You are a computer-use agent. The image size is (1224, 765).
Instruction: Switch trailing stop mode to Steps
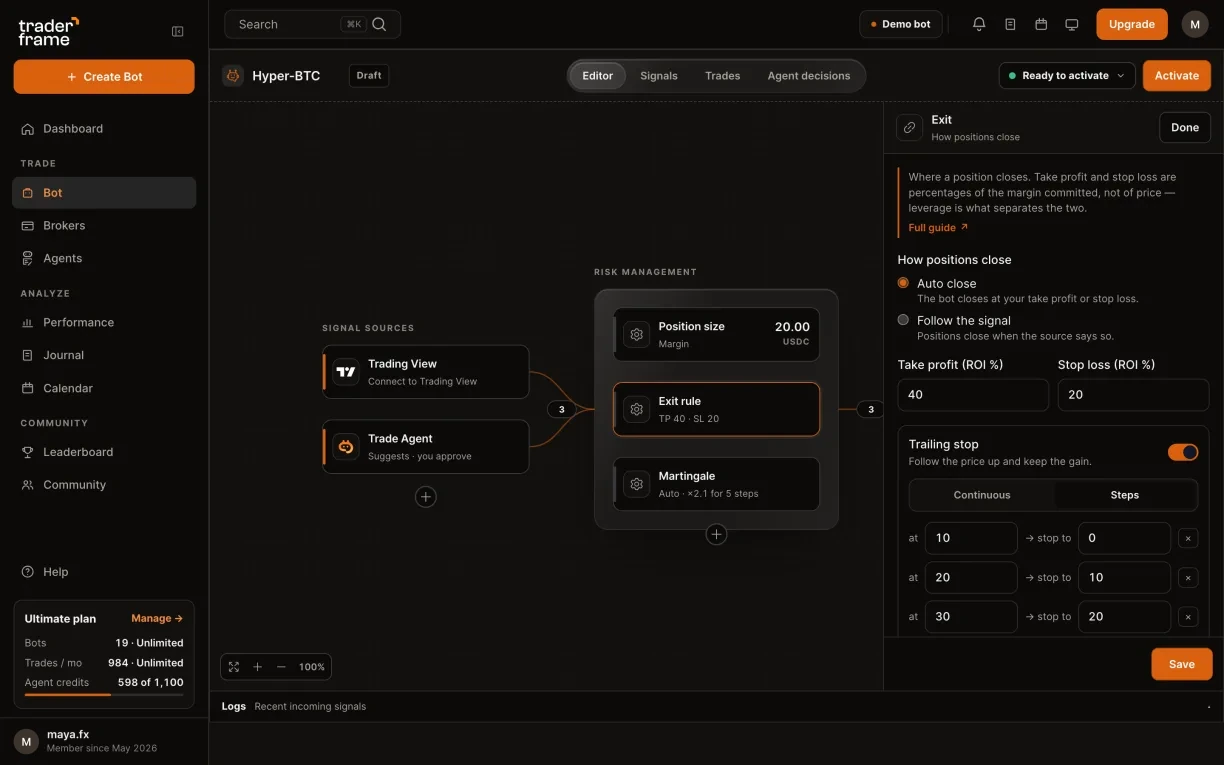point(1125,495)
